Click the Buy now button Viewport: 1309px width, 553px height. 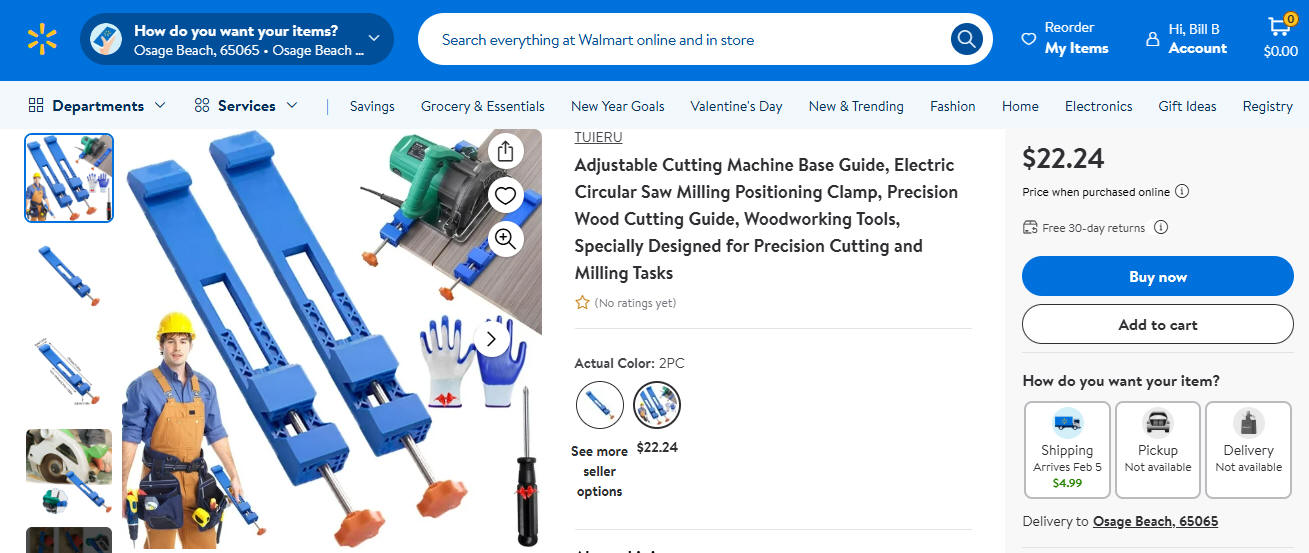tap(1157, 277)
